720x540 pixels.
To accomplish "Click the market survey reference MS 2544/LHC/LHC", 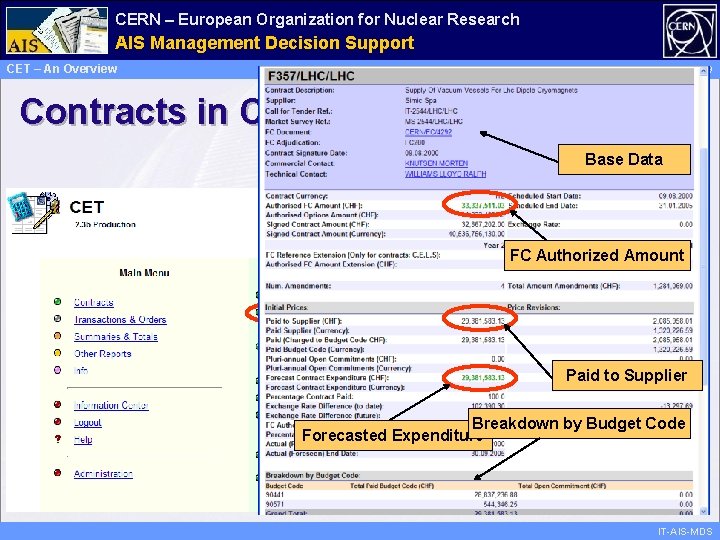I will tap(433, 121).
